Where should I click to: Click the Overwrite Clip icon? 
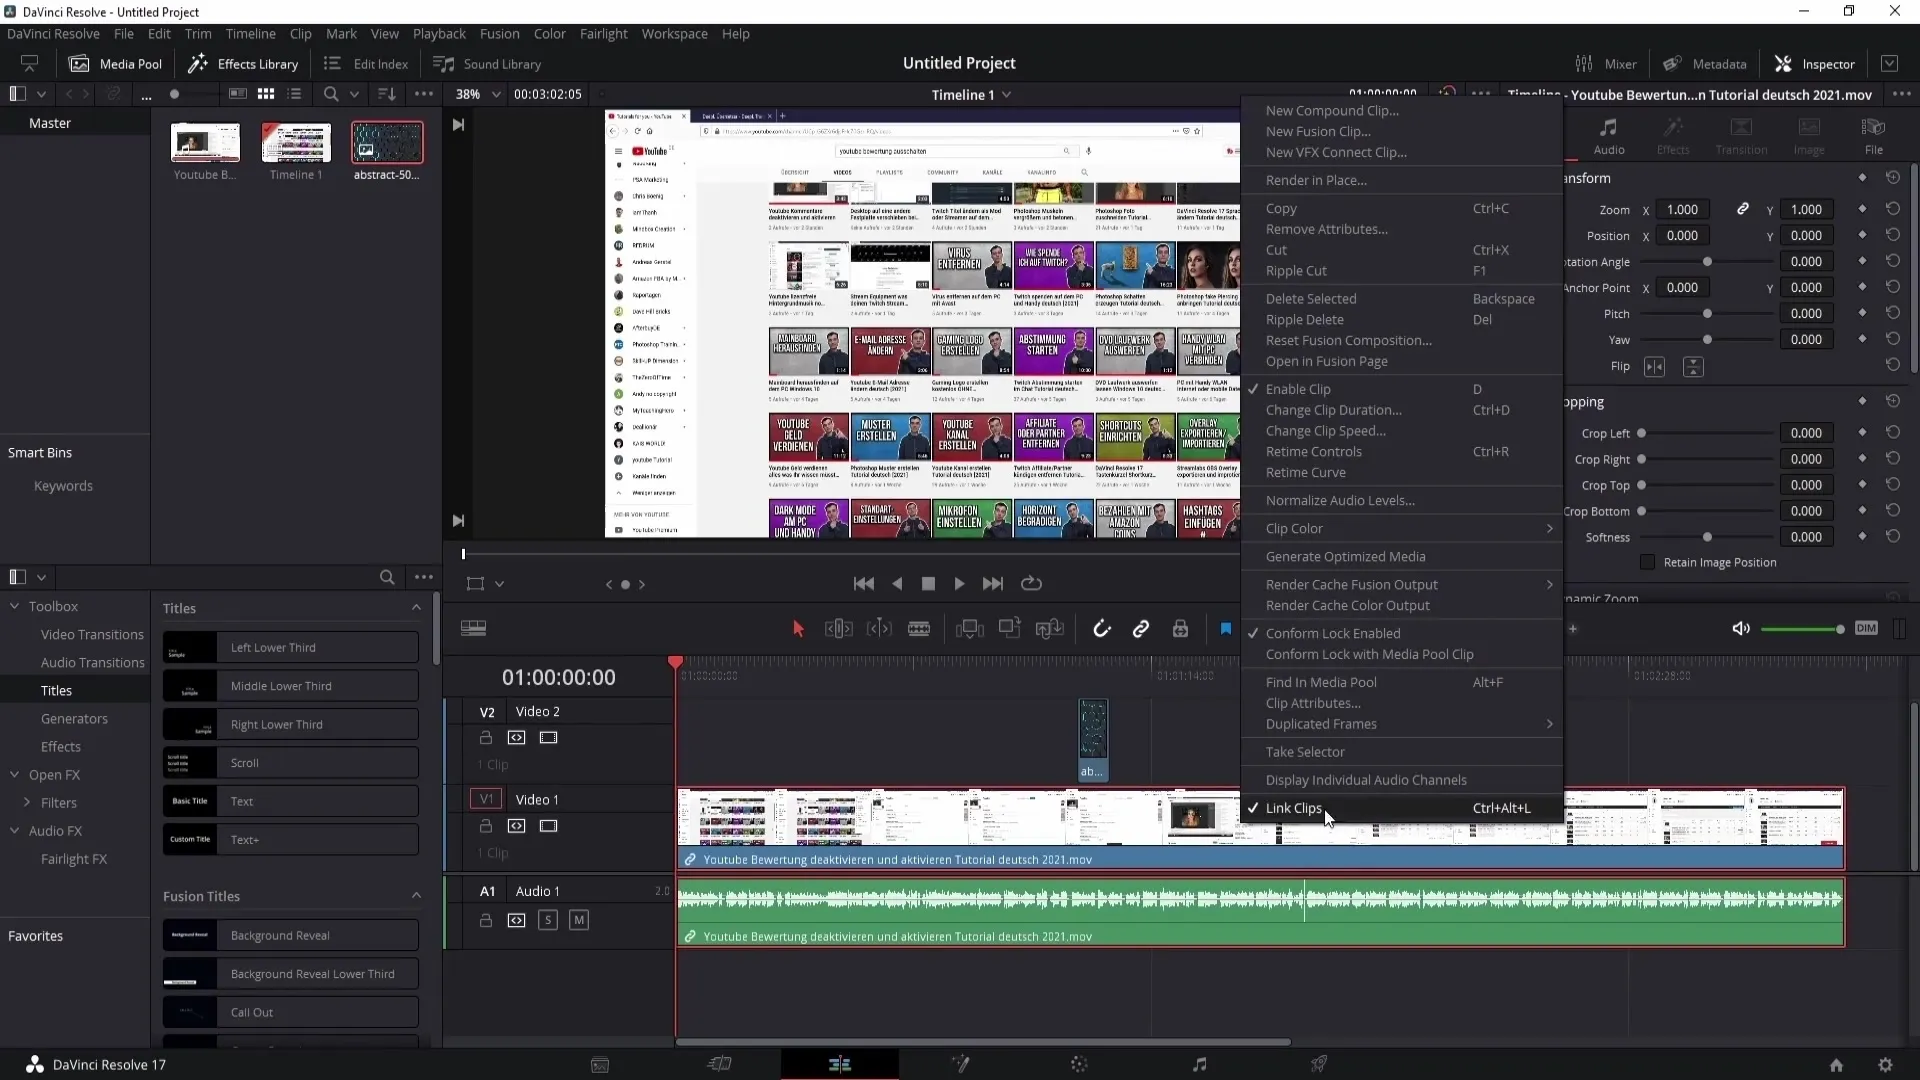click(1010, 629)
